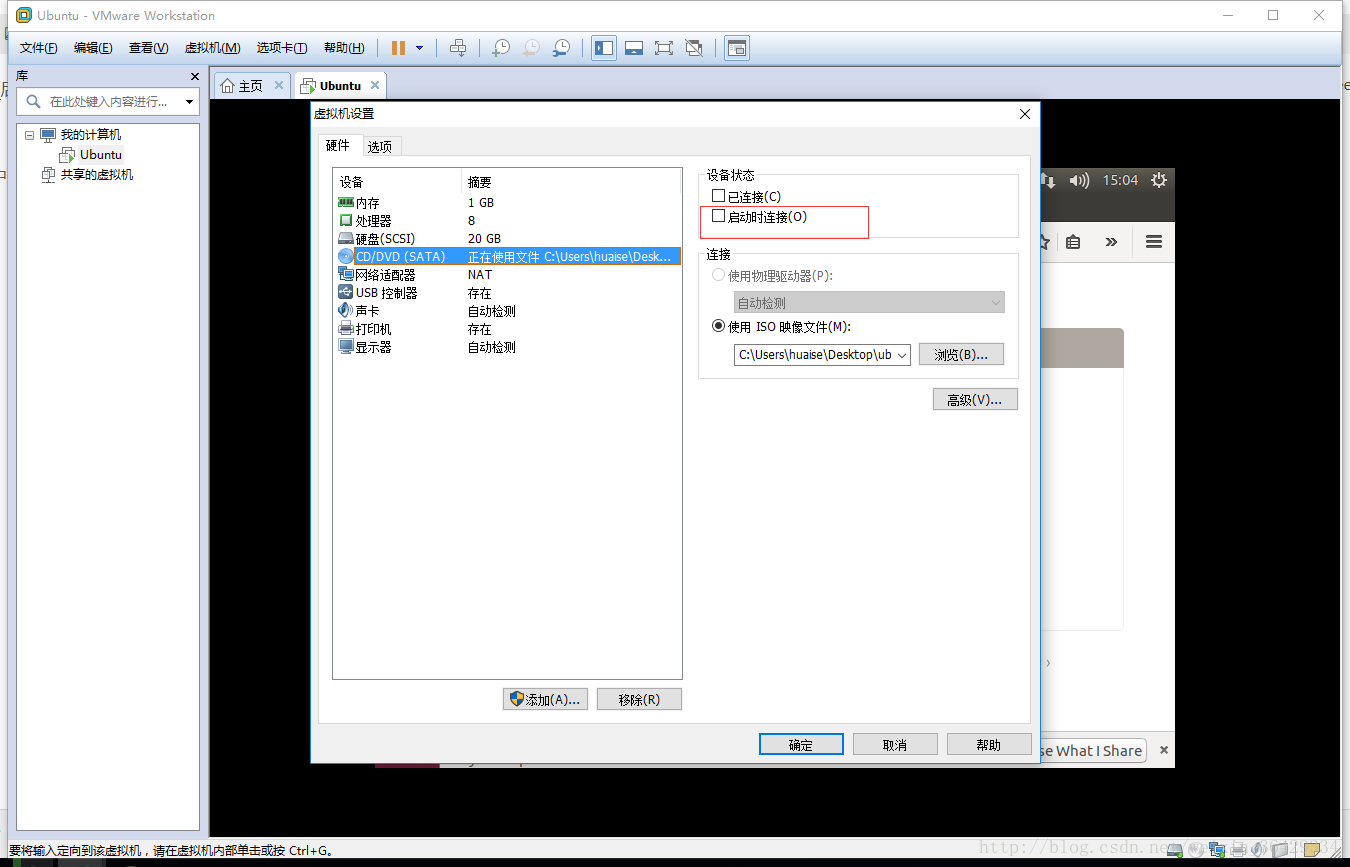This screenshot has width=1350, height=867.
Task: Select the CD/DVD (SATA) device row
Action: 507,257
